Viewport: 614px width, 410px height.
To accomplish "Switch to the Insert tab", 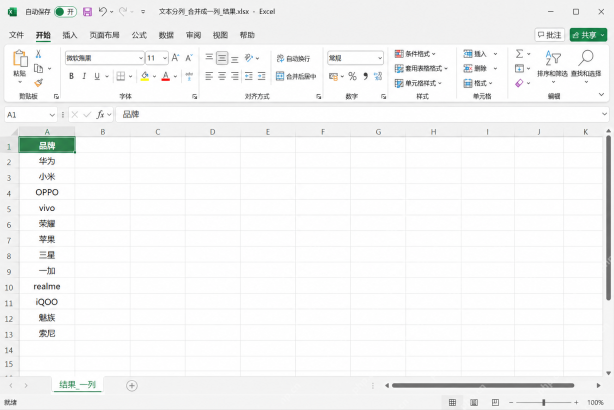I will pos(70,35).
